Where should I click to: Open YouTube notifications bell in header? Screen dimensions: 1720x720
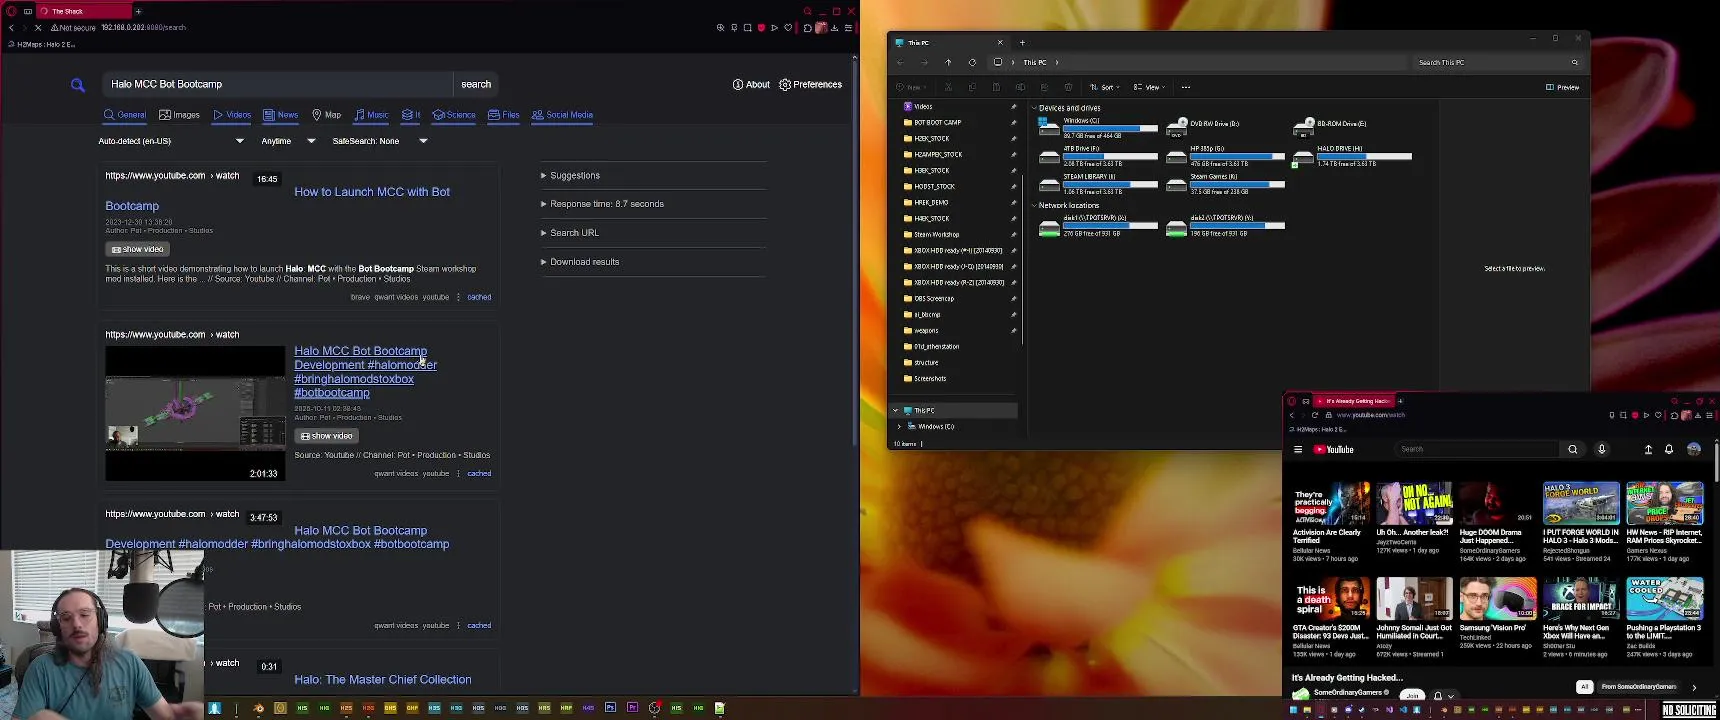point(1669,450)
